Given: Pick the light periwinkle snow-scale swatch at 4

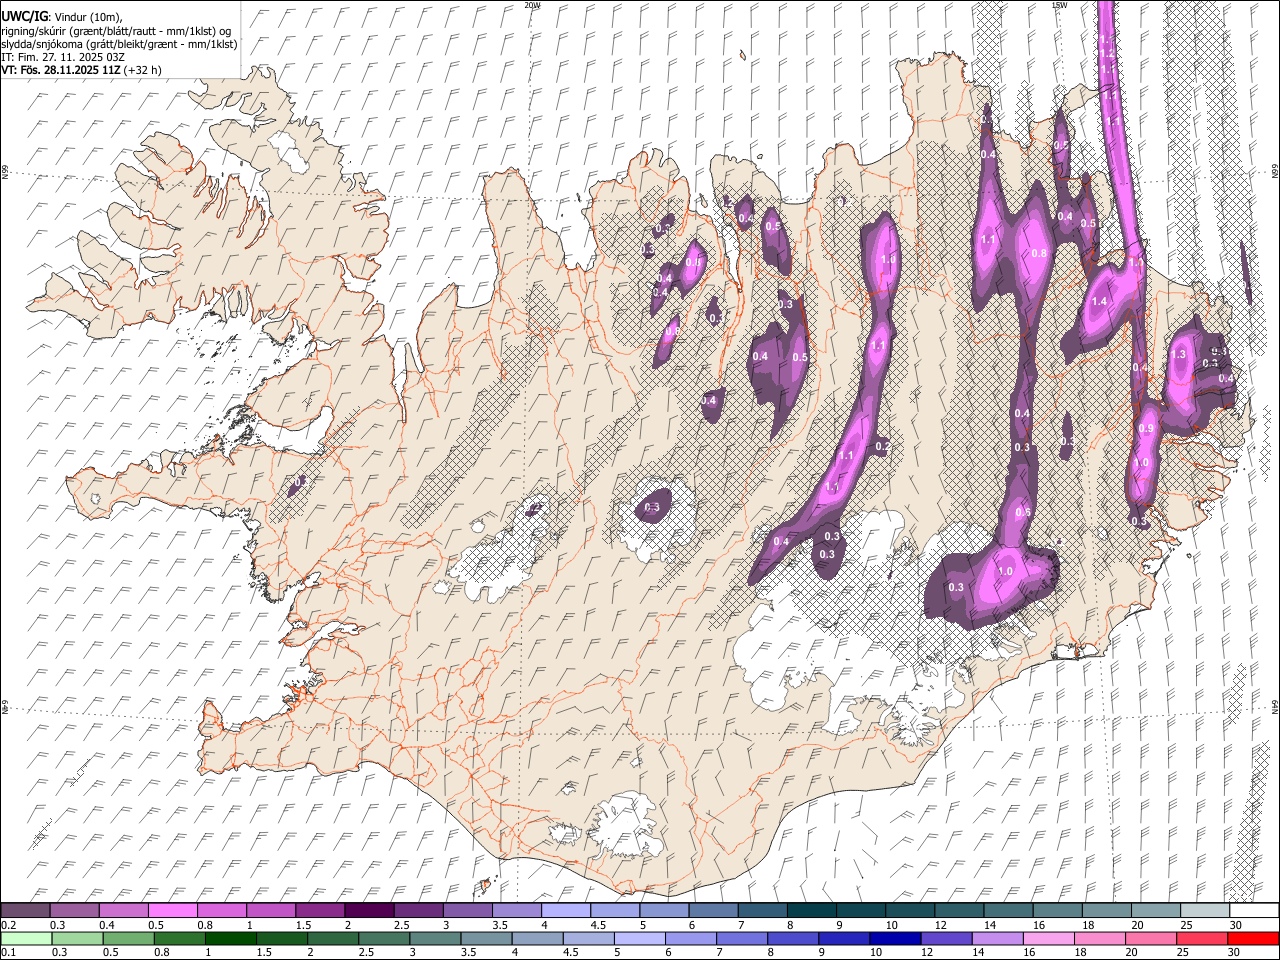Looking at the screenshot, I should pyautogui.click(x=564, y=910).
